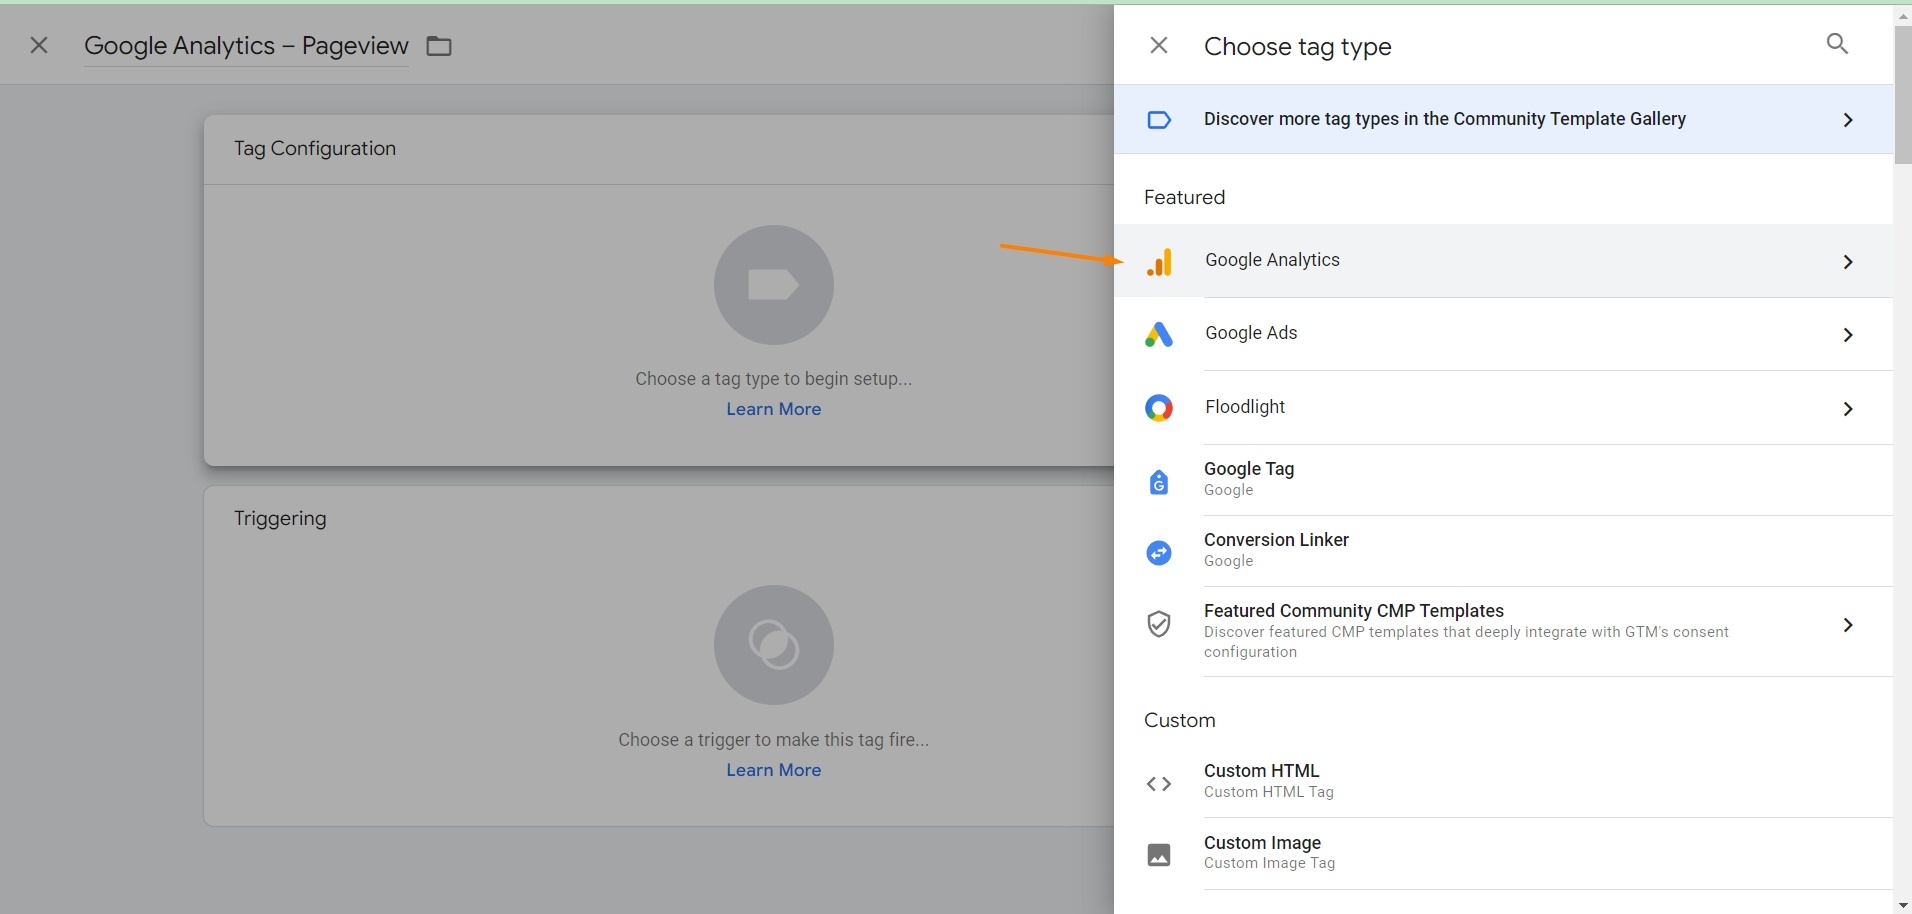Close the tag editor with the X icon
This screenshot has height=914, width=1912.
point(39,45)
